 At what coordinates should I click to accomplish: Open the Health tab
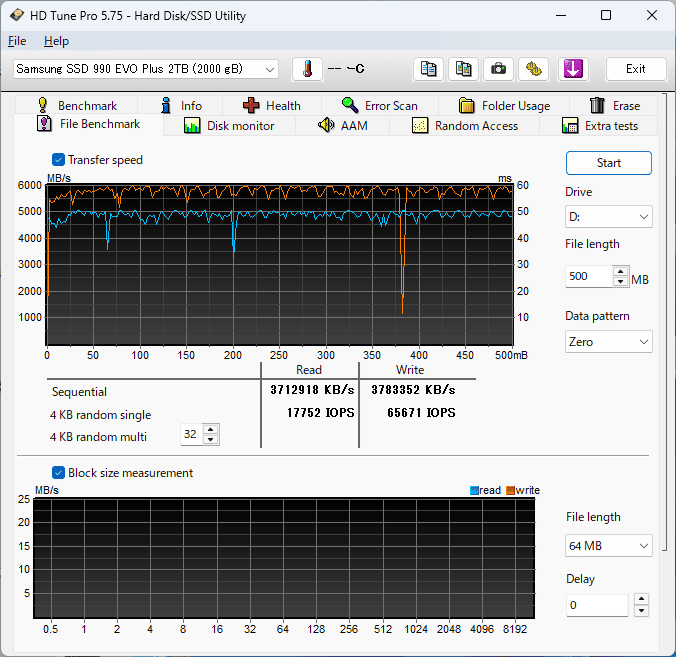pos(271,105)
